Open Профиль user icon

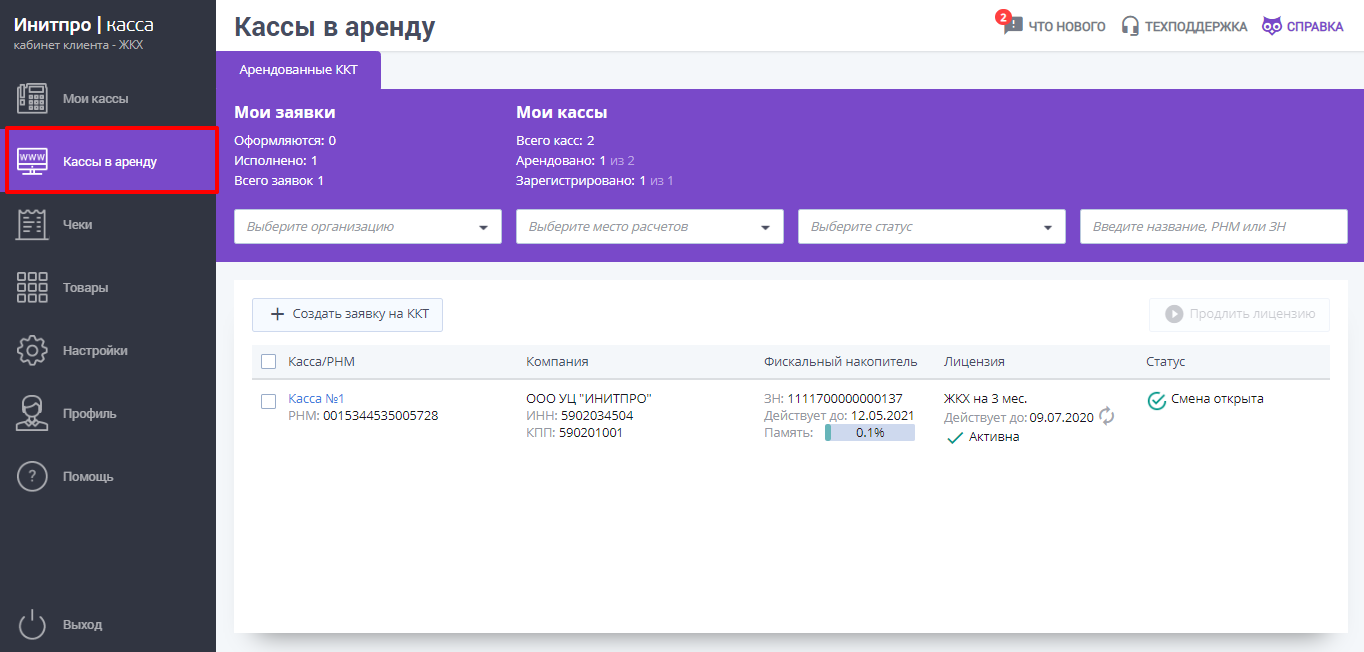tap(32, 414)
